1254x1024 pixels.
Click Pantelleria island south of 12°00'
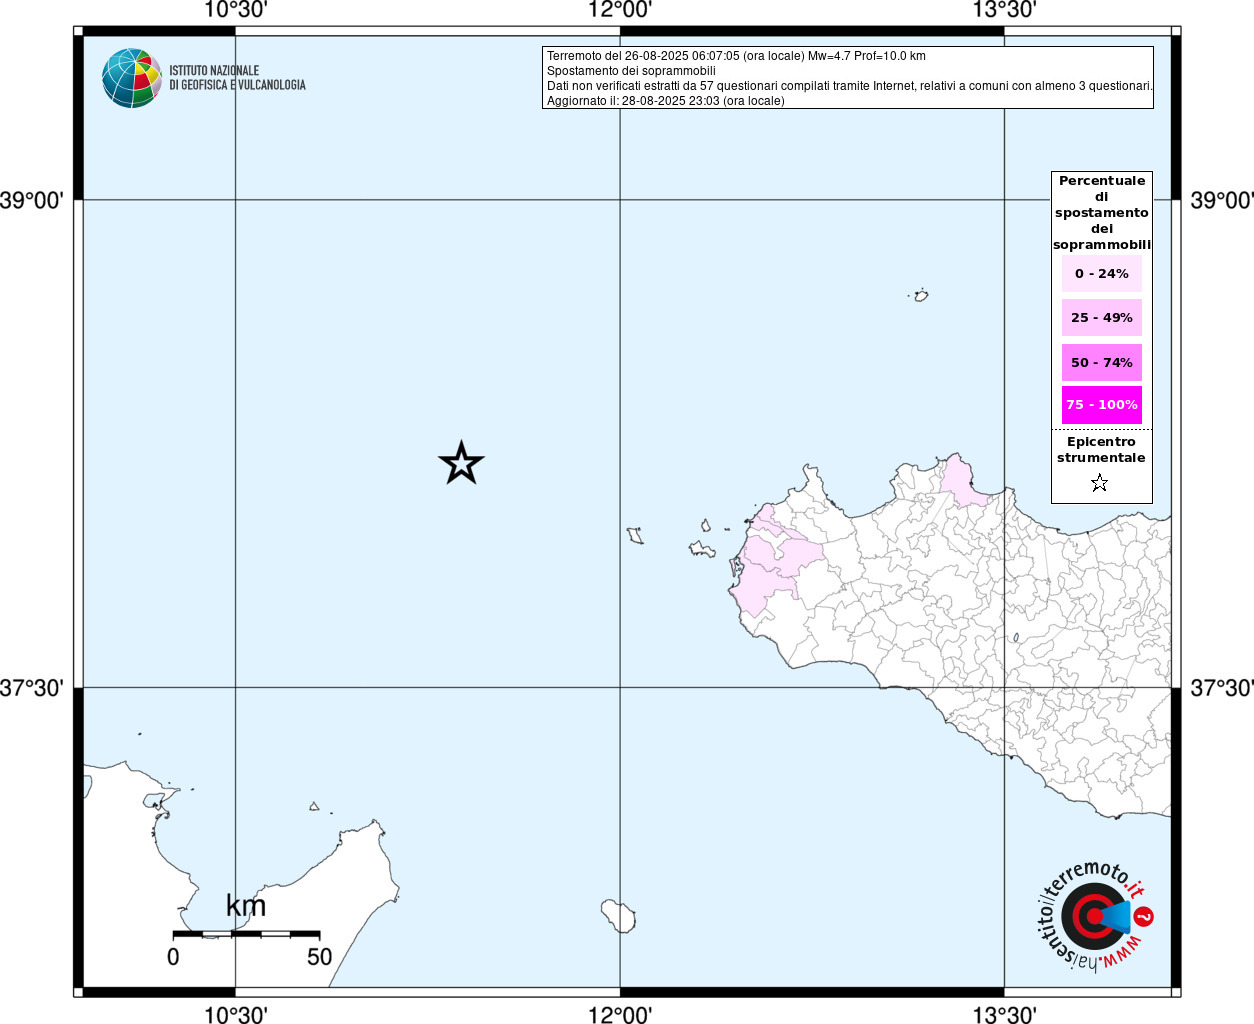click(619, 916)
